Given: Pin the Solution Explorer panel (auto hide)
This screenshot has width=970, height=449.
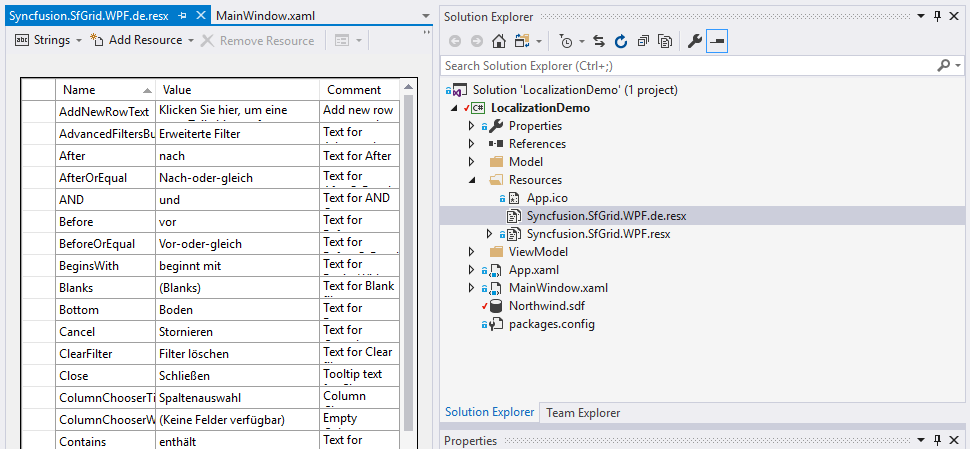Looking at the screenshot, I should coord(937,16).
